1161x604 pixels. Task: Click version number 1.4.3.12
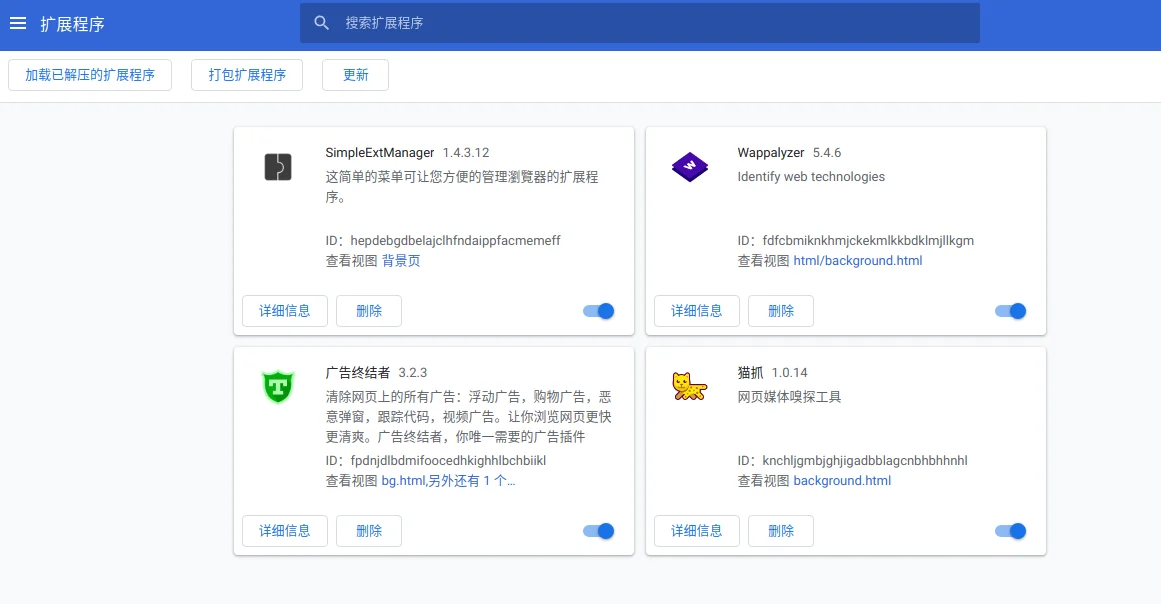pyautogui.click(x=466, y=152)
